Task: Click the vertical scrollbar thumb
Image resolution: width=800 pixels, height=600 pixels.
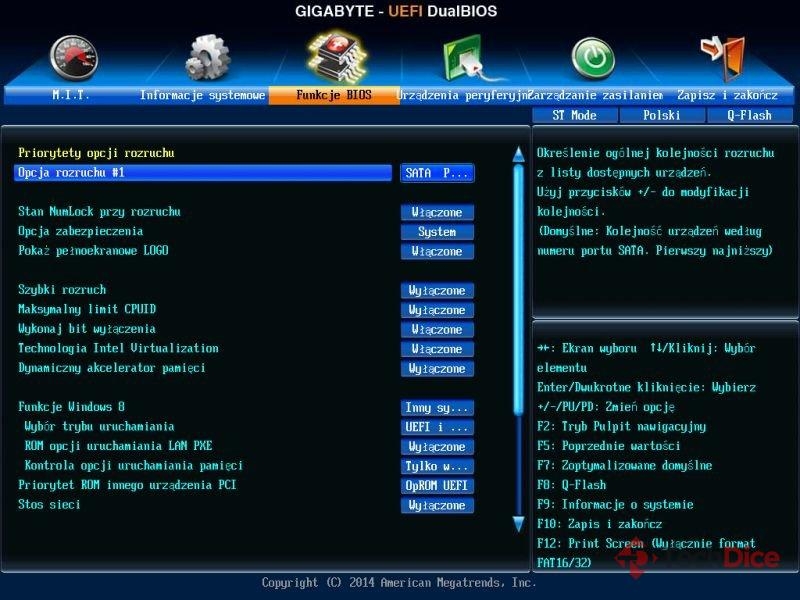Action: 518,288
